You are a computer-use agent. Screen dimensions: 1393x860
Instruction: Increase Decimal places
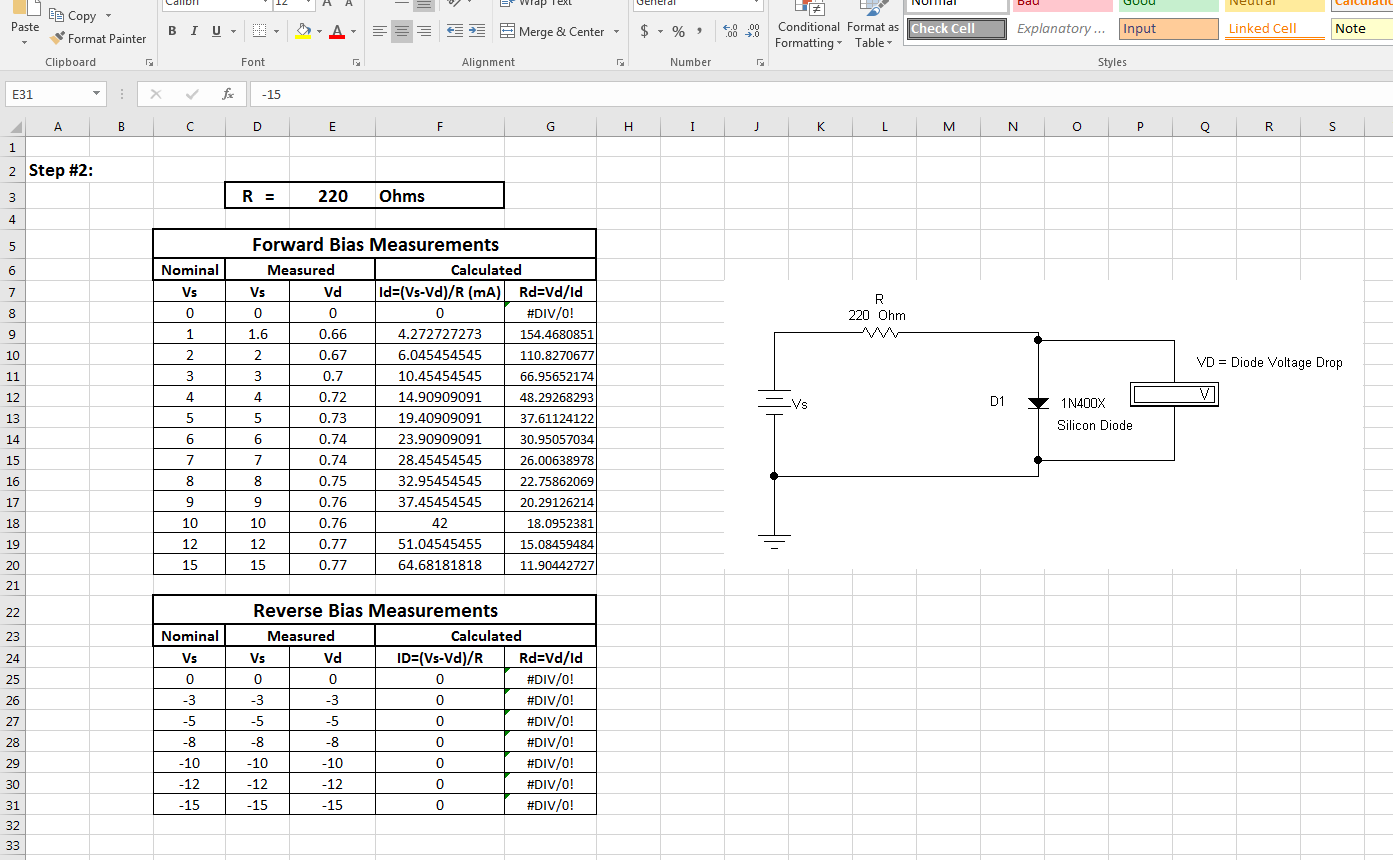click(x=730, y=32)
